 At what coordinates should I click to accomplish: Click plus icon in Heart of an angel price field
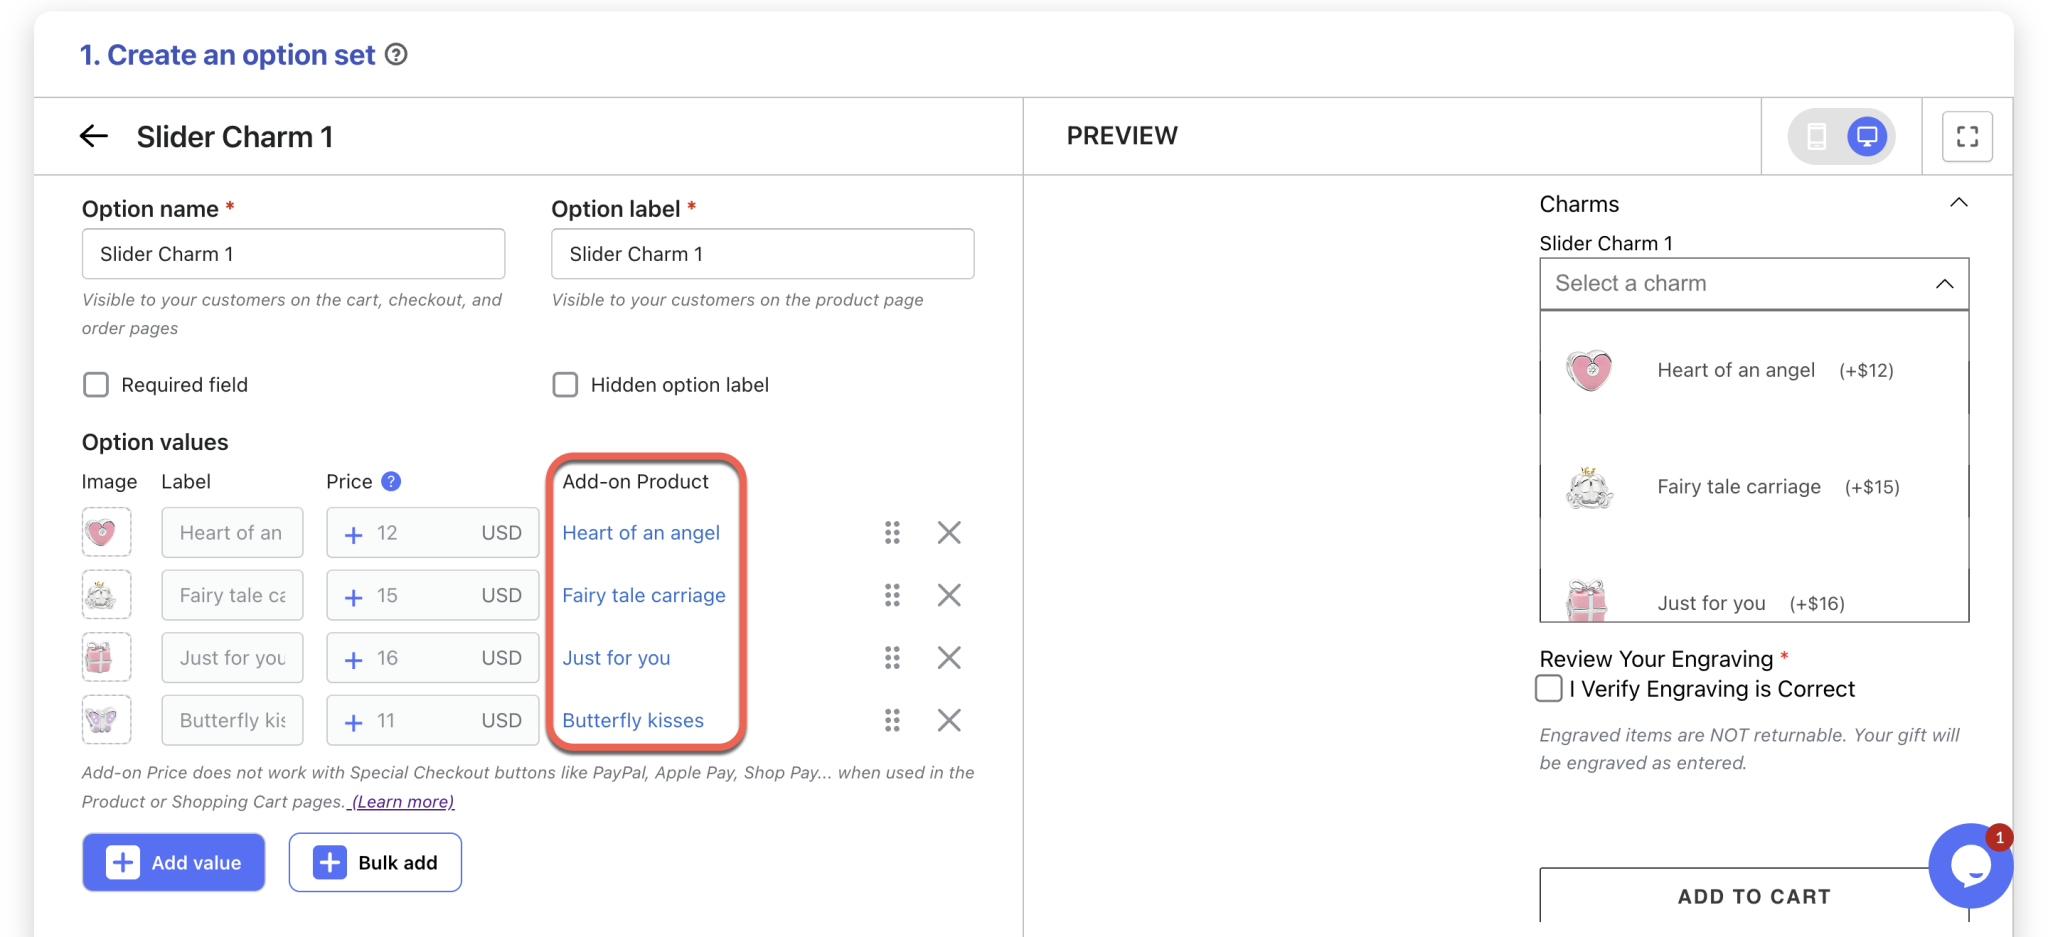click(x=352, y=532)
